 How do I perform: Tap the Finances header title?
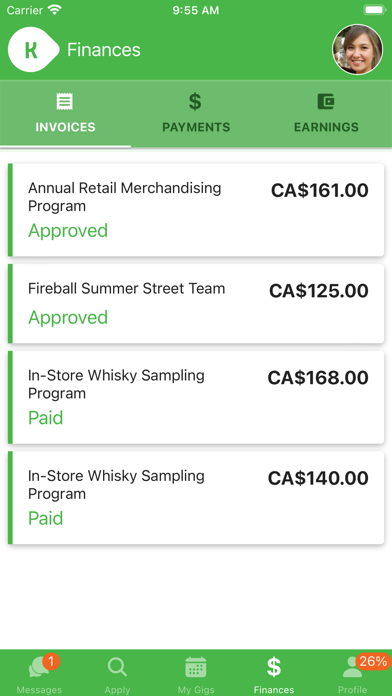click(x=104, y=50)
